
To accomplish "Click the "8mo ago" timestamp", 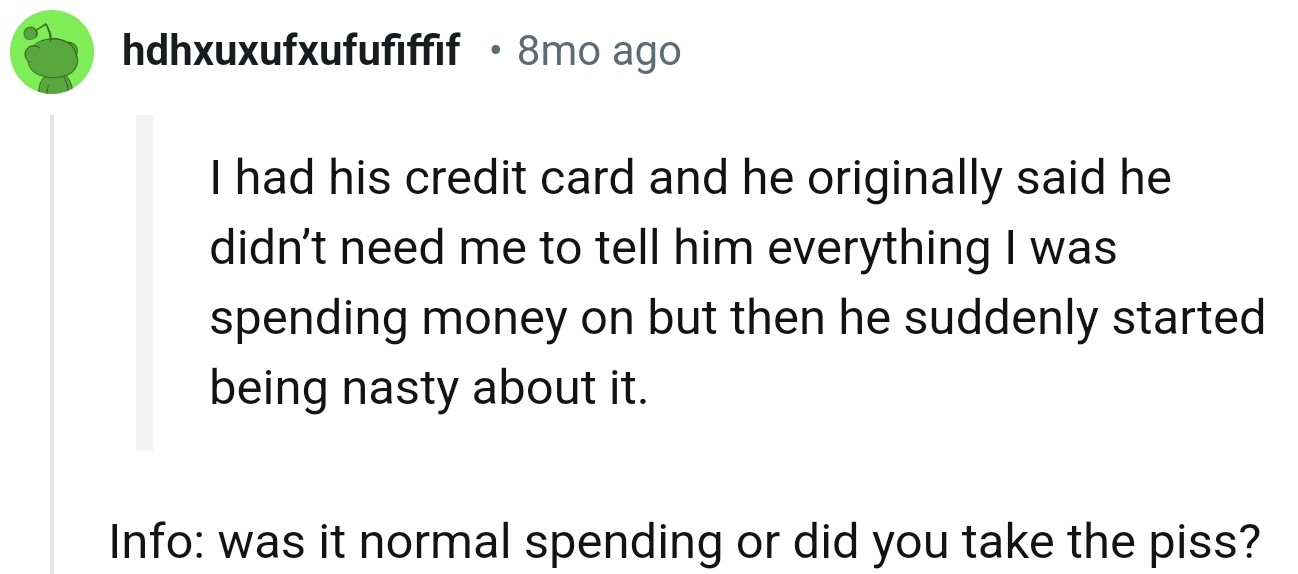I will [x=598, y=52].
